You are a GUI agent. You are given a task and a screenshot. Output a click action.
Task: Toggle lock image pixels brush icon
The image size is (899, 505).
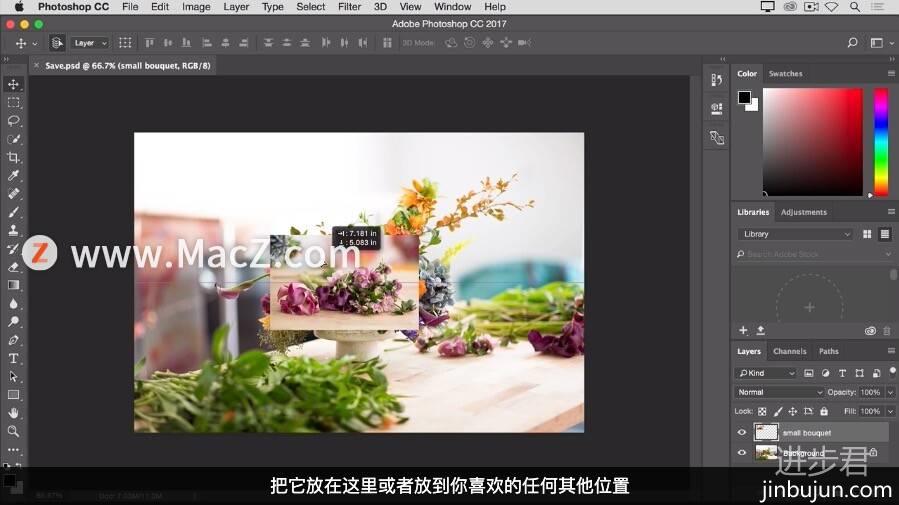[x=778, y=412]
